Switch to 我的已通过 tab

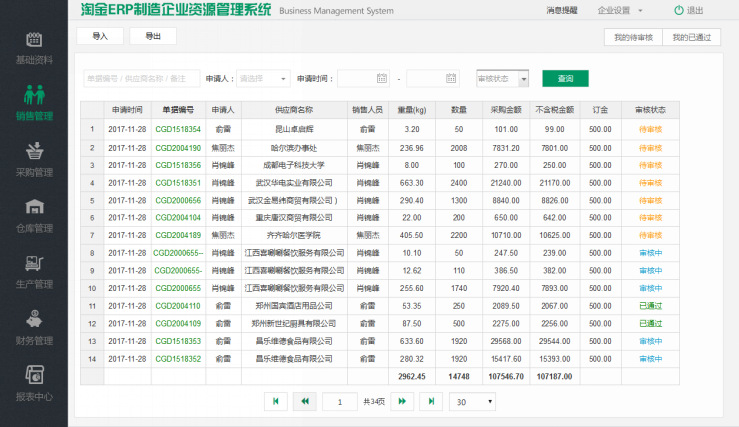[x=692, y=37]
